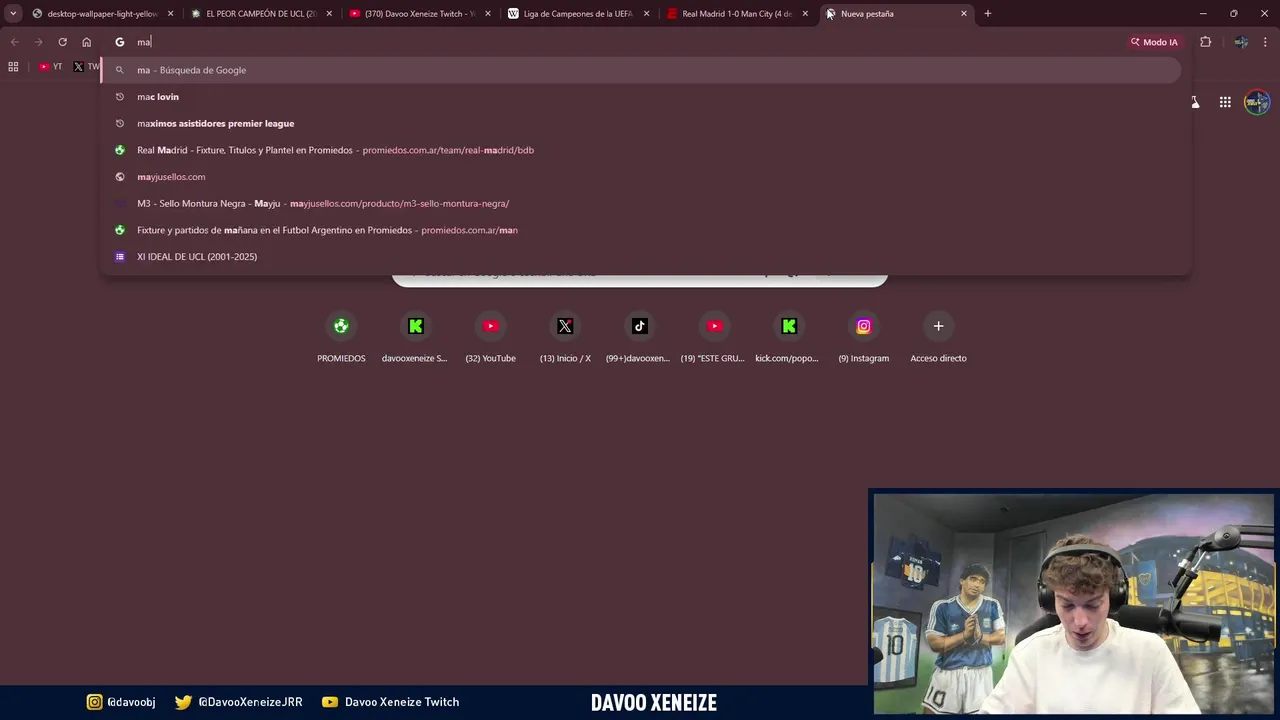
Task: Open the bookmarks apps grid icon
Action: pos(13,67)
